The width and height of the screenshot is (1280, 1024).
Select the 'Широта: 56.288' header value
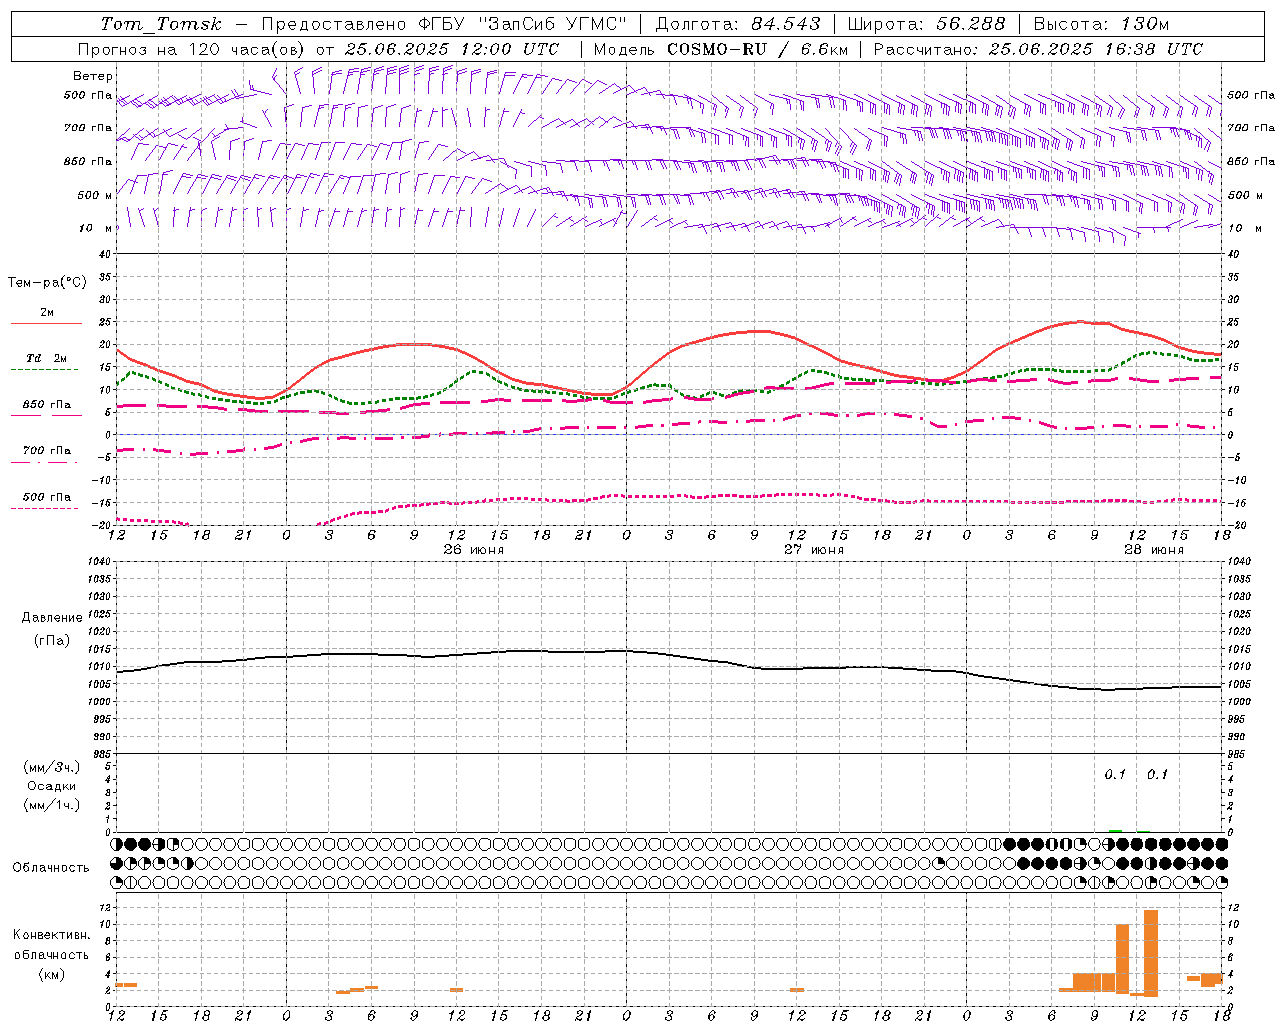click(926, 24)
